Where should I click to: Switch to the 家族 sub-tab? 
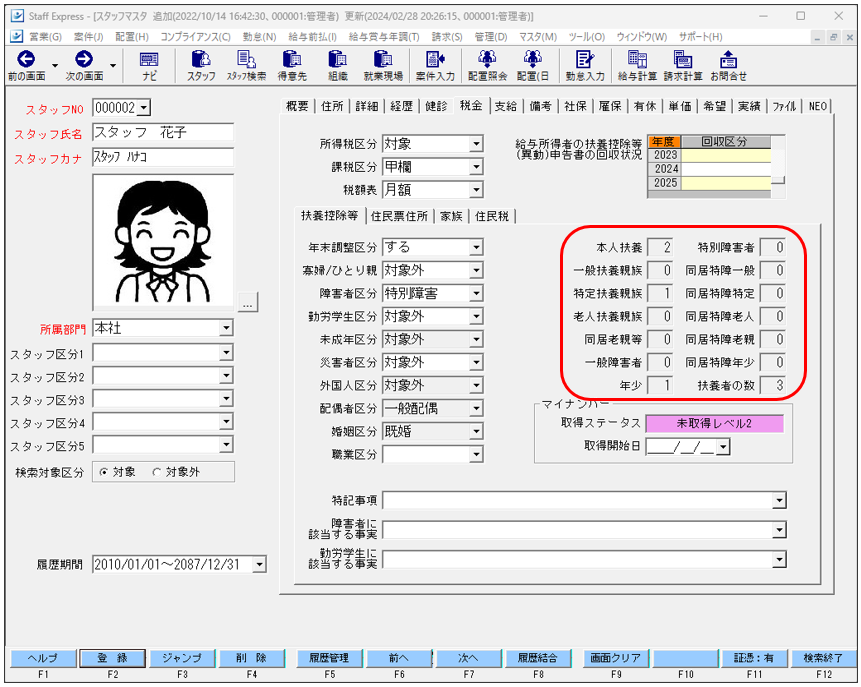(x=451, y=216)
